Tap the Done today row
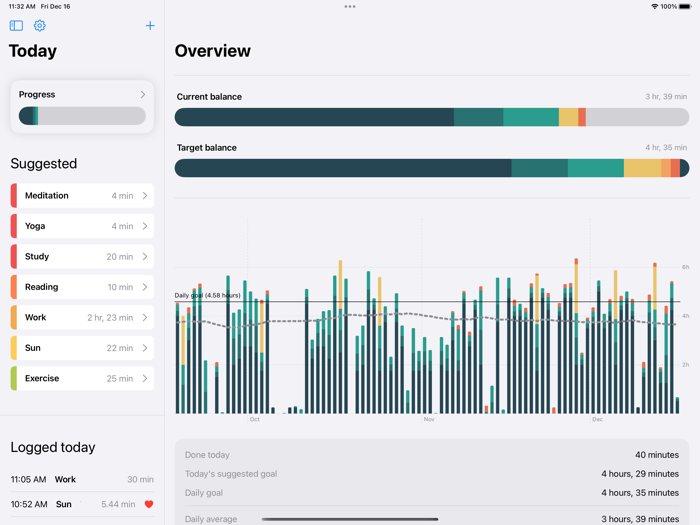Screen dimensions: 700x525 [432, 455]
